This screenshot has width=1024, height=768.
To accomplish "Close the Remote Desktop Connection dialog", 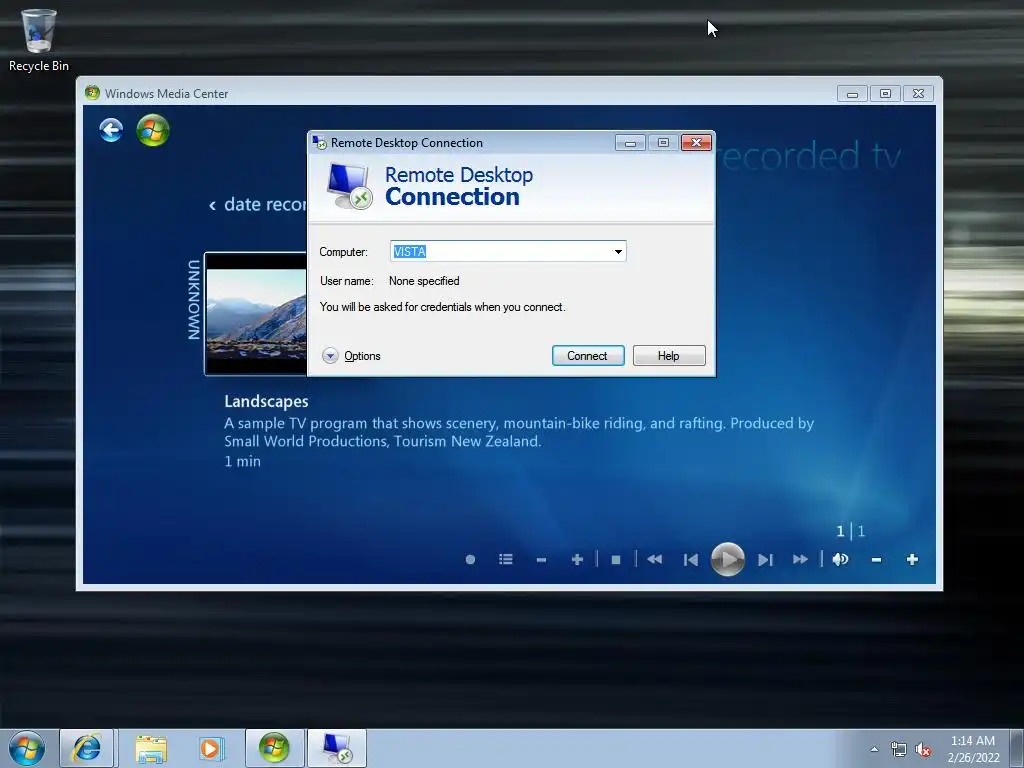I will pyautogui.click(x=696, y=142).
